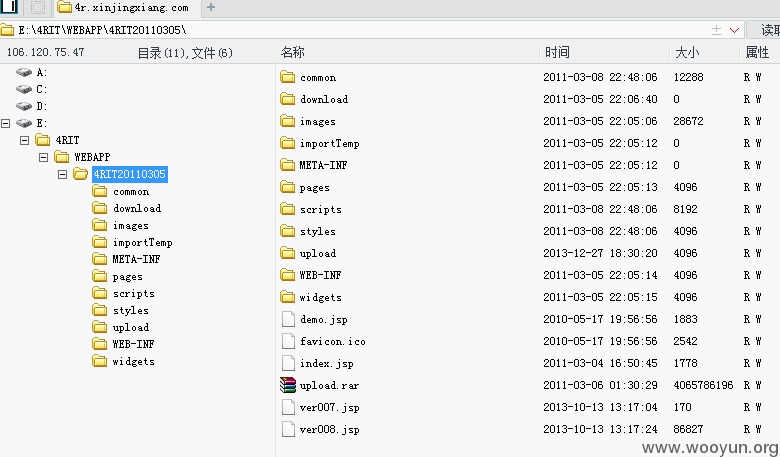Select images folder in the tree
This screenshot has height=457, width=780.
[x=130, y=225]
